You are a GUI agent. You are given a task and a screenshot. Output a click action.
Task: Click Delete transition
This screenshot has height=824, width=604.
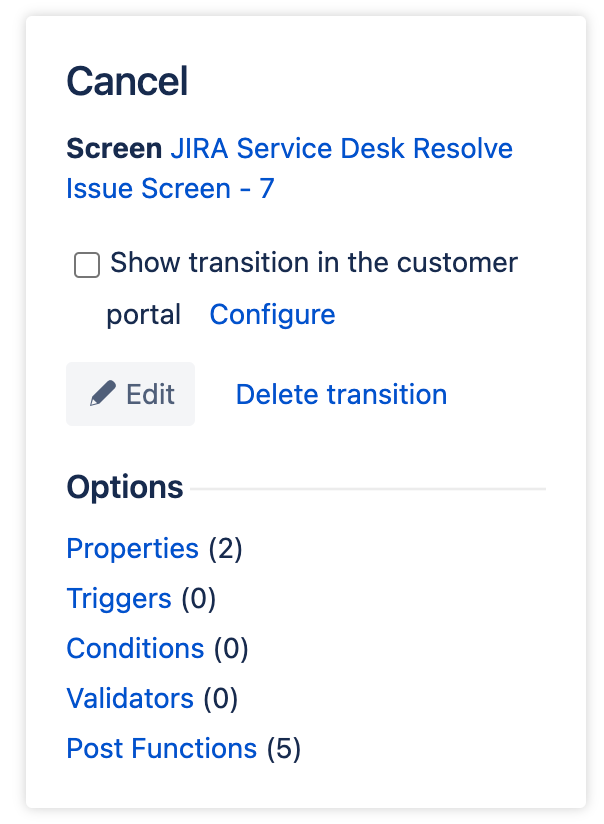340,394
